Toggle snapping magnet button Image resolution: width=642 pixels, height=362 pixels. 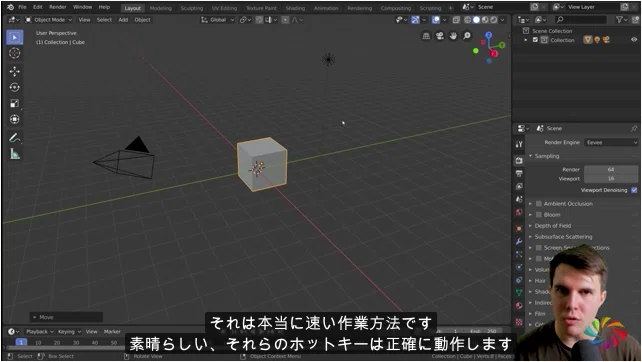coord(259,20)
